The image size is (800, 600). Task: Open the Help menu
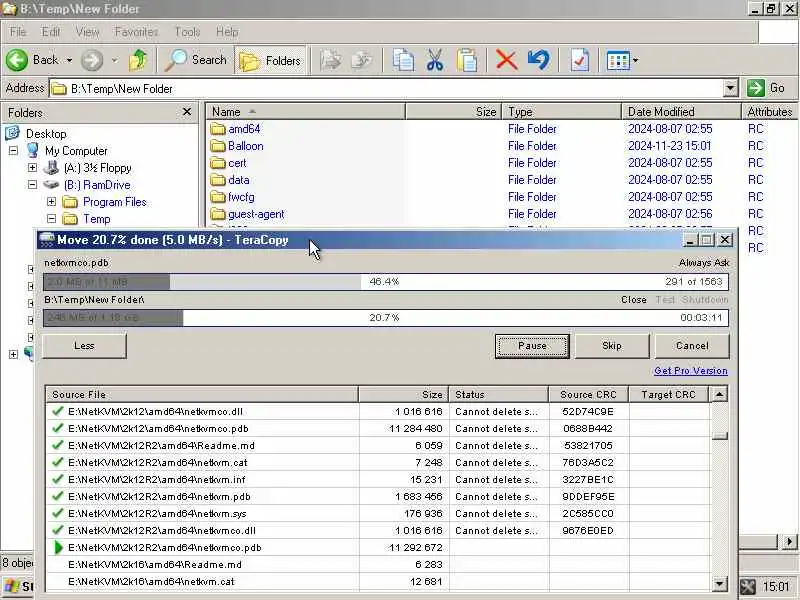[x=227, y=32]
